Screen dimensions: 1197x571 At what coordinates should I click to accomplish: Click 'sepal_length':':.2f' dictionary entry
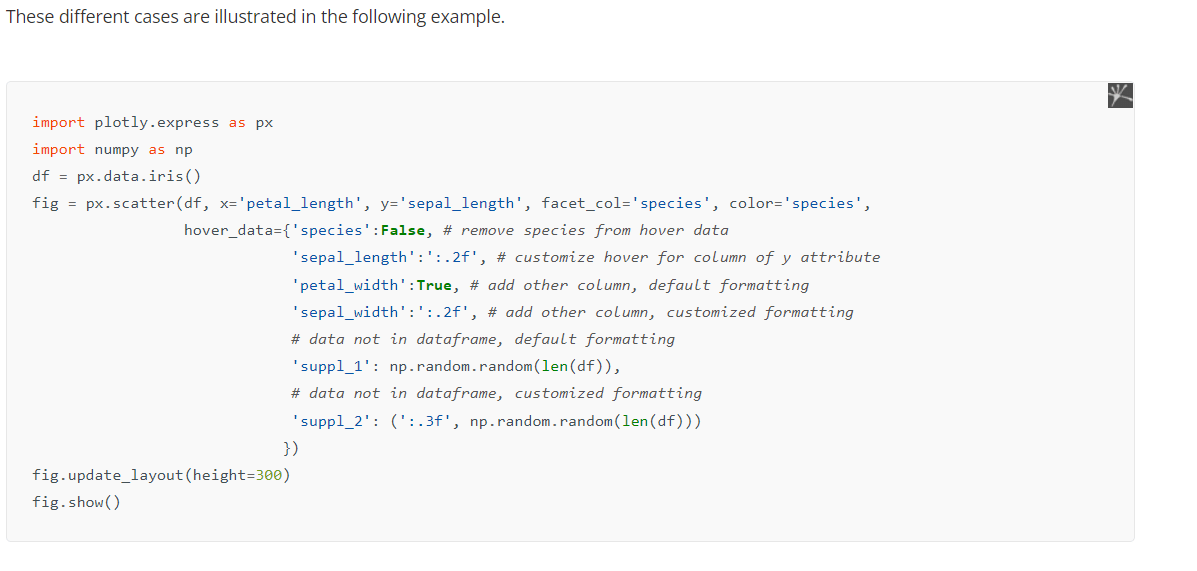(387, 257)
